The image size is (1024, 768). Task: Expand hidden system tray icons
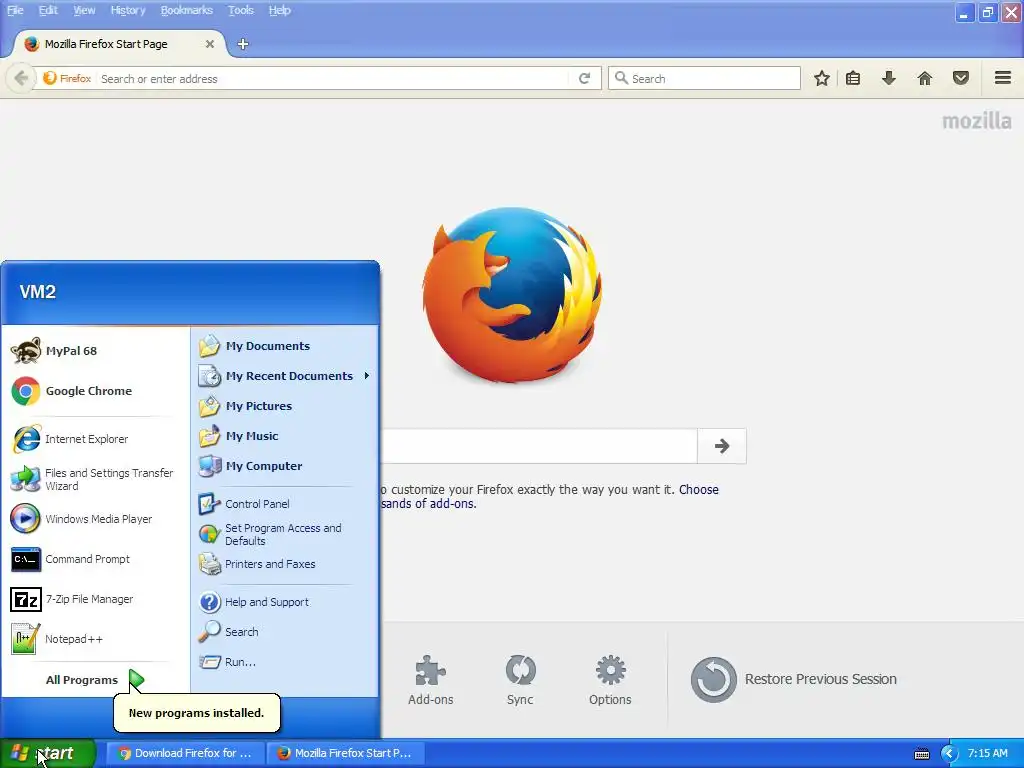(949, 754)
